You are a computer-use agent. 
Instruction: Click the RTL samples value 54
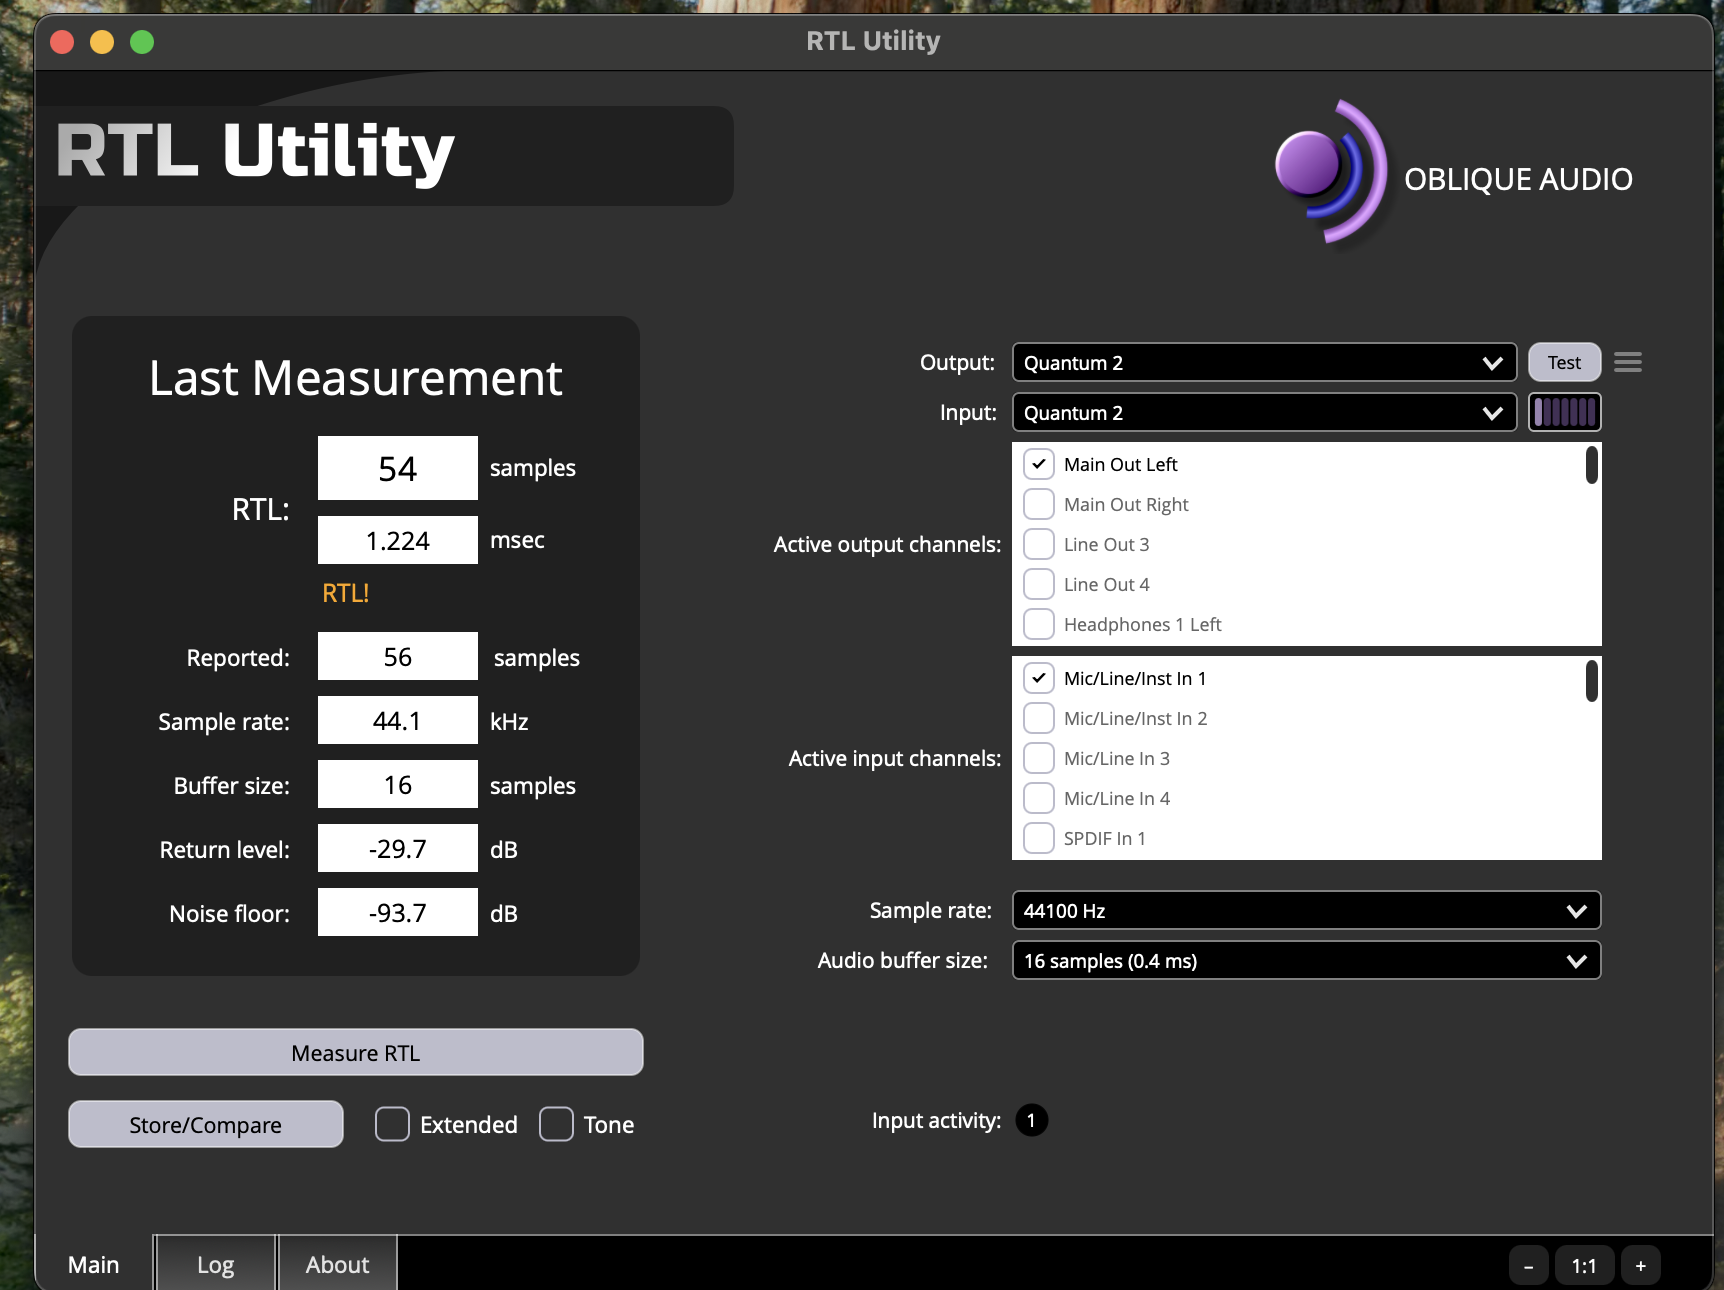coord(397,468)
